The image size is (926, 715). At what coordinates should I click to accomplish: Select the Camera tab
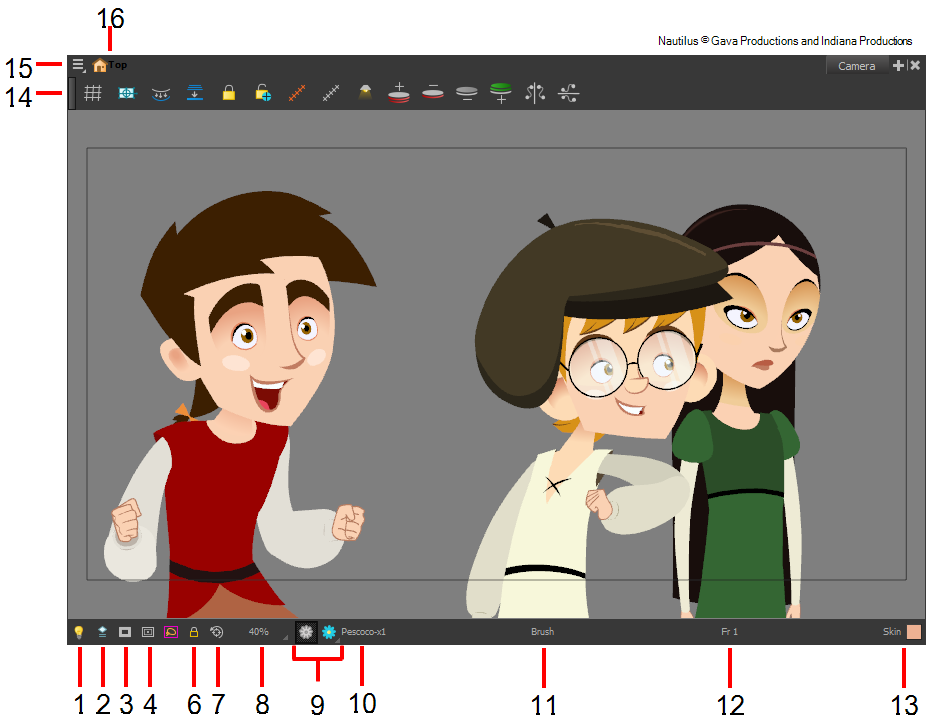[857, 65]
